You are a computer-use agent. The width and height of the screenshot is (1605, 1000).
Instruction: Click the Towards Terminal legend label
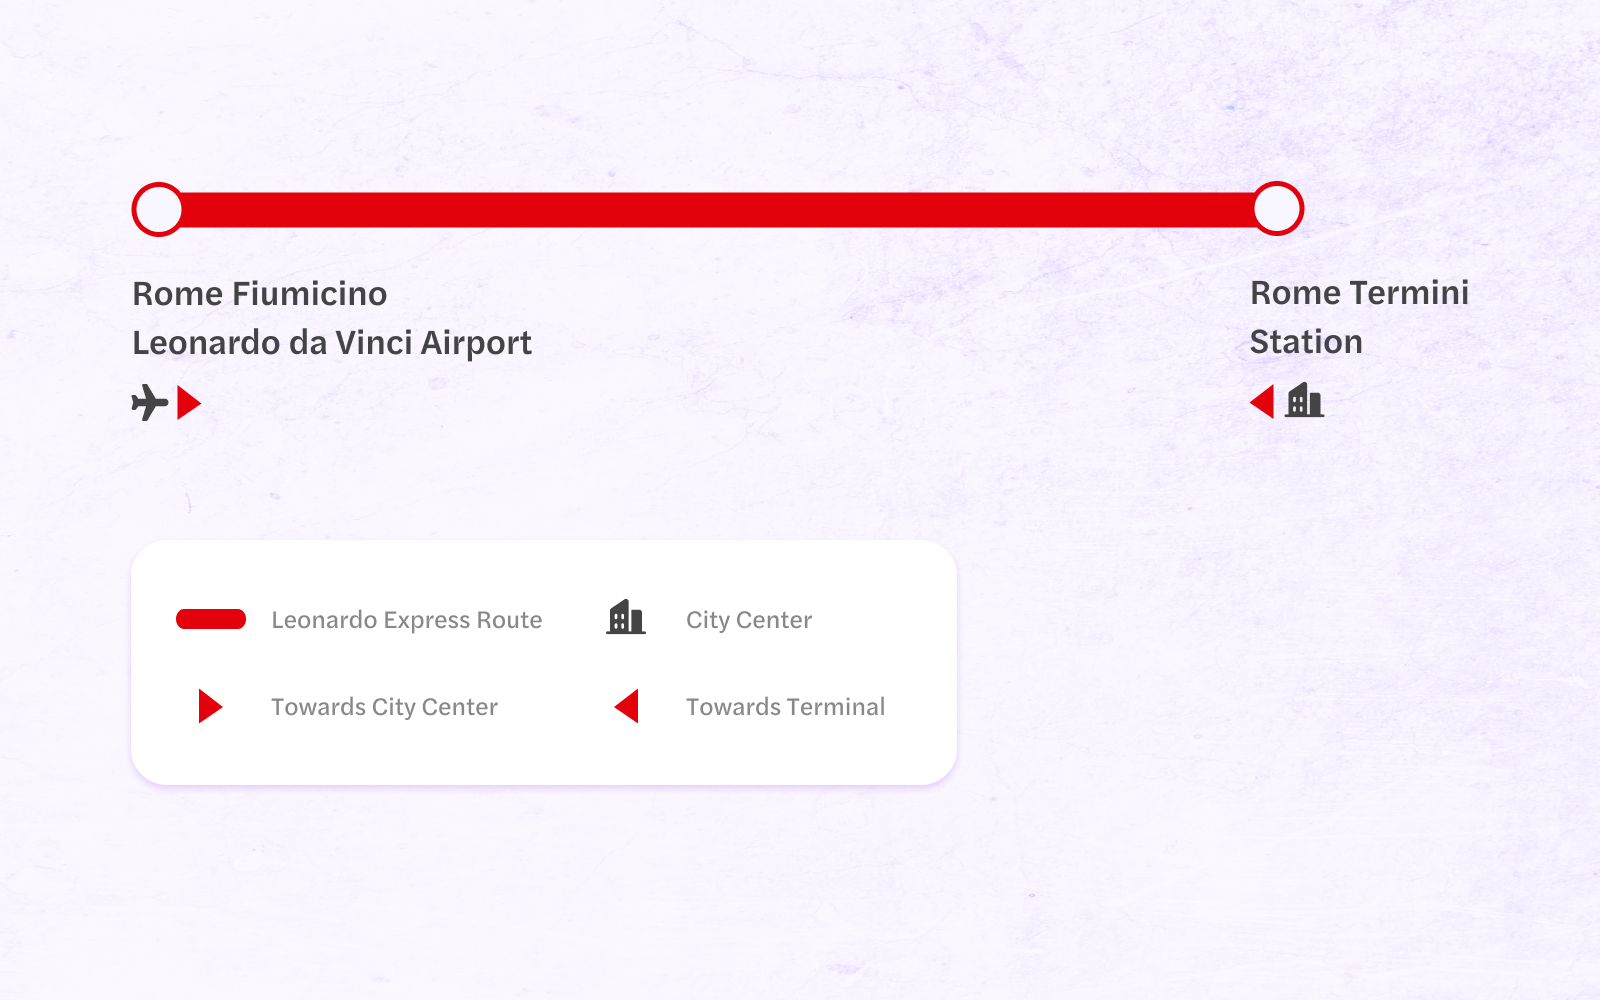coord(786,707)
